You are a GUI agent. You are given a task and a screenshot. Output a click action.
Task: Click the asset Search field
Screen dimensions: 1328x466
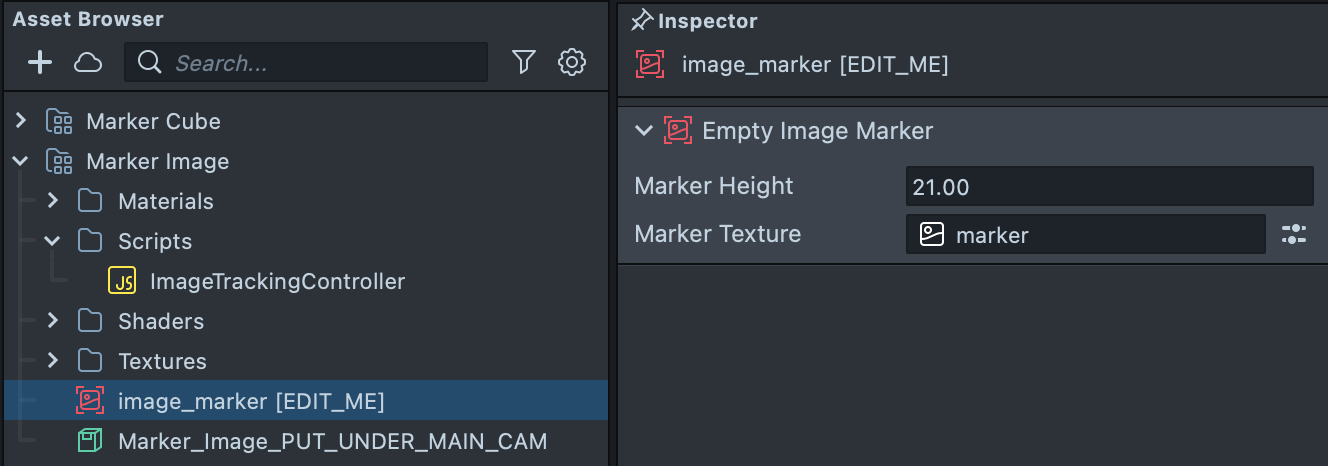(x=320, y=63)
